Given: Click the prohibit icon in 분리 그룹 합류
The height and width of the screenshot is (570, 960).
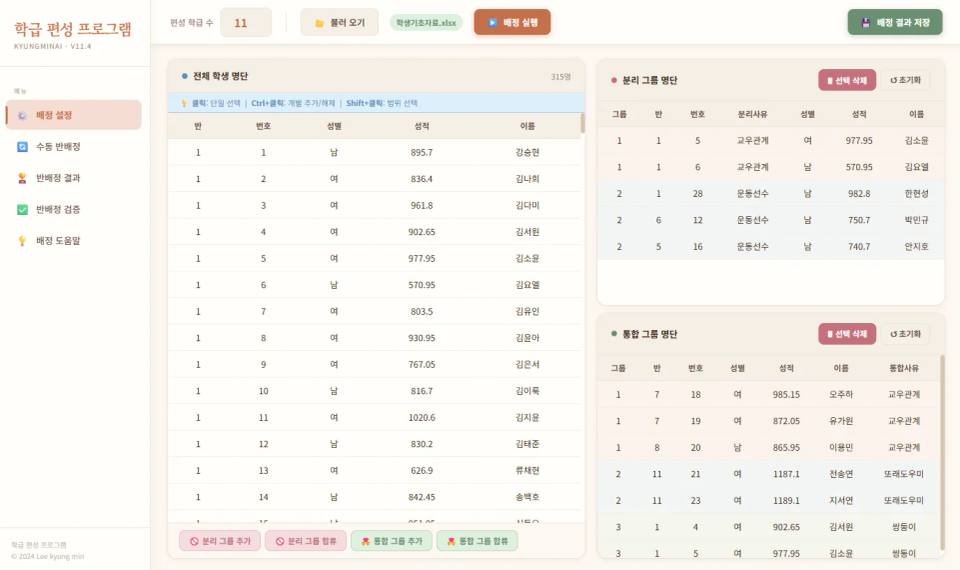Looking at the screenshot, I should click(280, 541).
